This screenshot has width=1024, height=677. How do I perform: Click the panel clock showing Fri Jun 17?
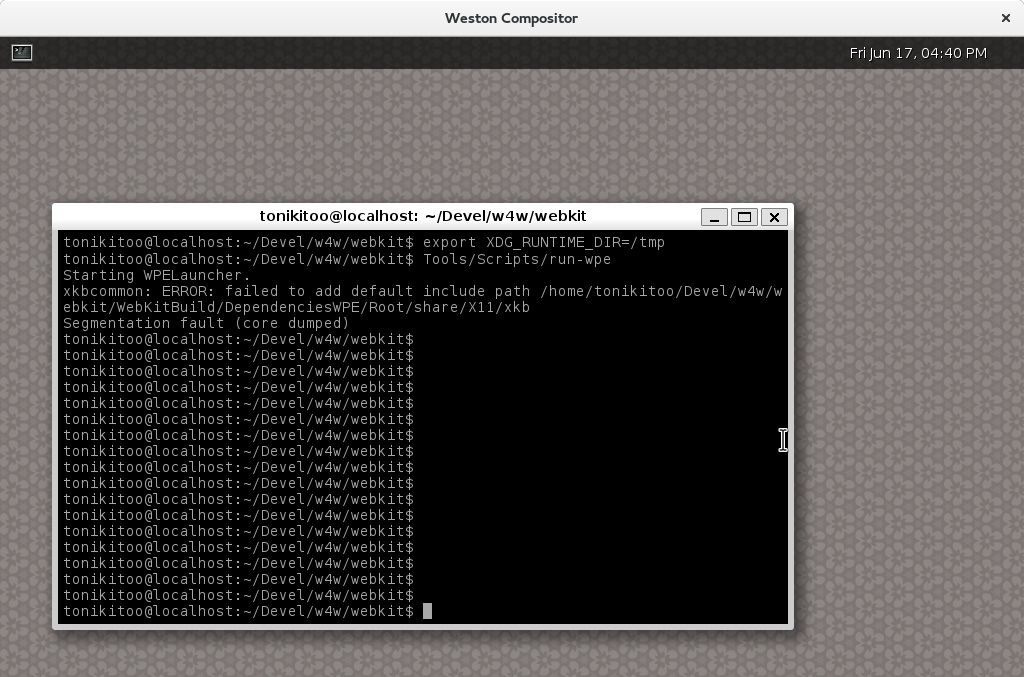pos(918,53)
